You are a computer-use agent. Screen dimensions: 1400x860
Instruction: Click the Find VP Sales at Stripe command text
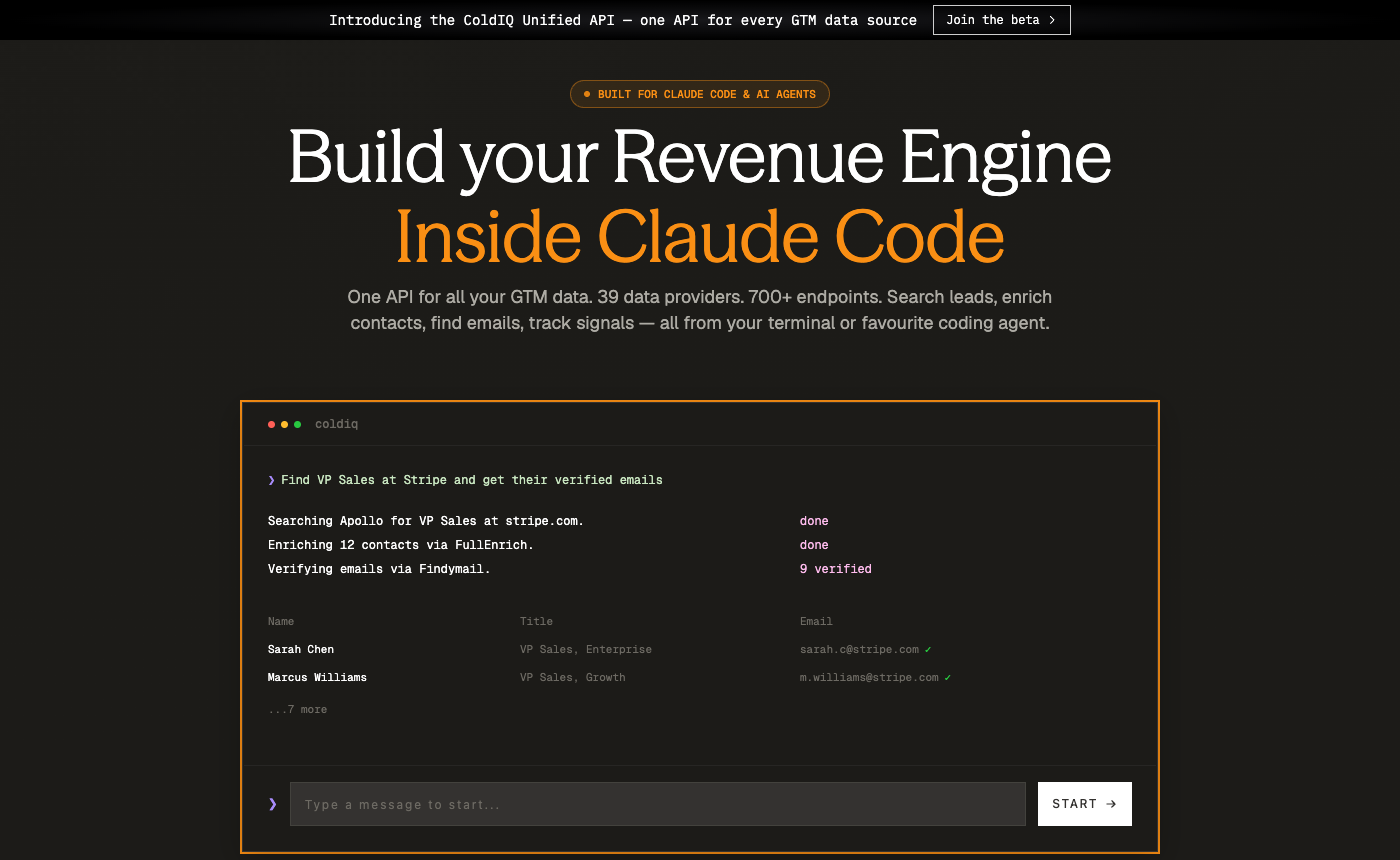[x=472, y=480]
